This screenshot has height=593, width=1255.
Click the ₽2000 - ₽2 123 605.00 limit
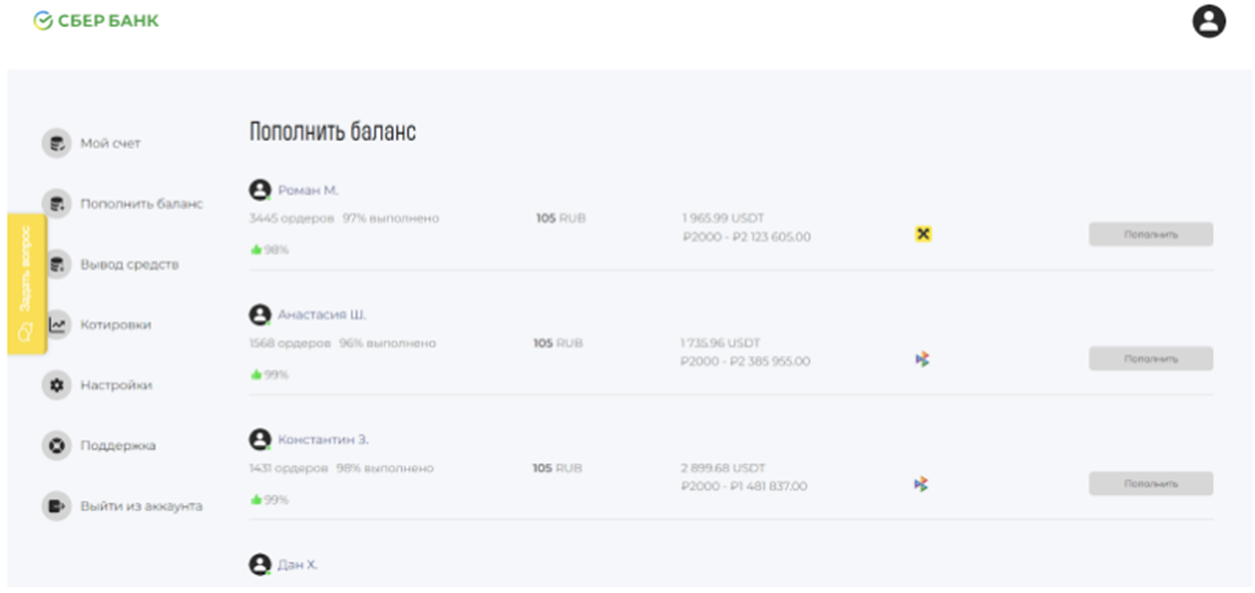pos(746,237)
